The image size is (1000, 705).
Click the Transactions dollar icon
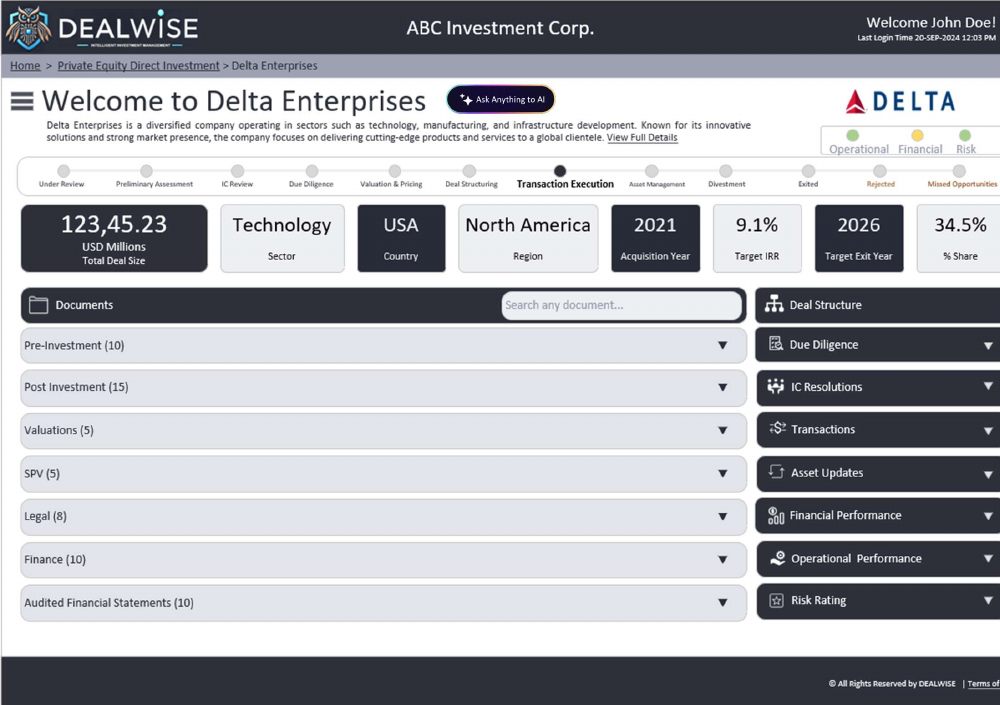pos(777,428)
